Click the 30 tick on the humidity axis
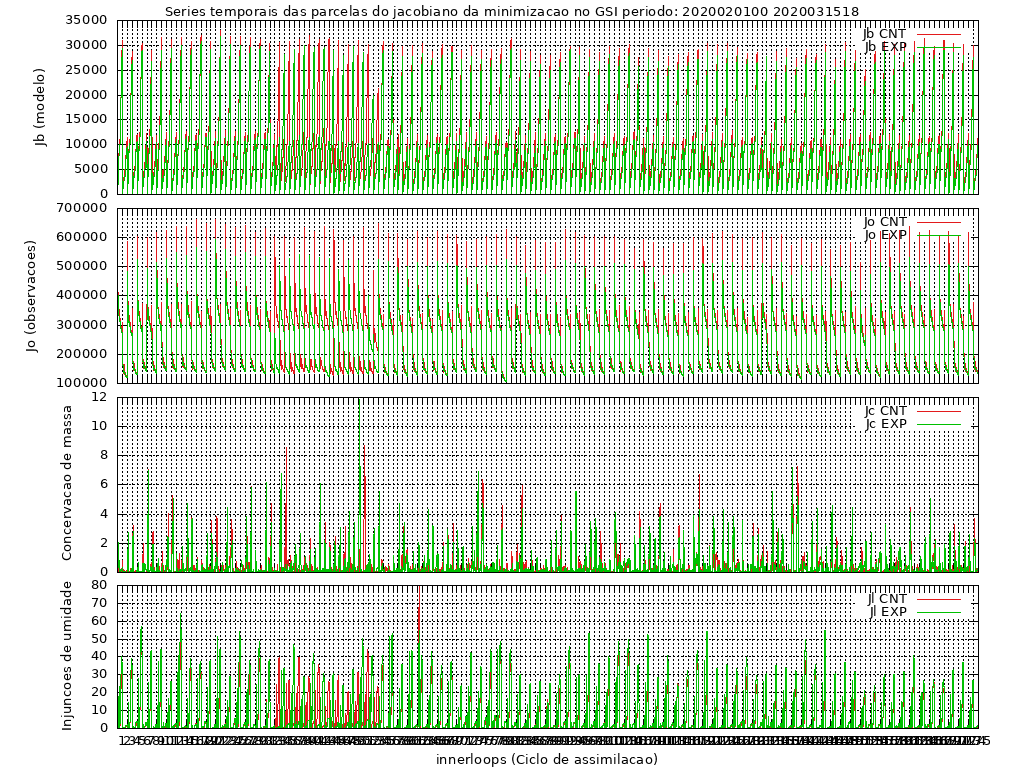Viewport: 1024px width, 768px height. pyautogui.click(x=99, y=674)
